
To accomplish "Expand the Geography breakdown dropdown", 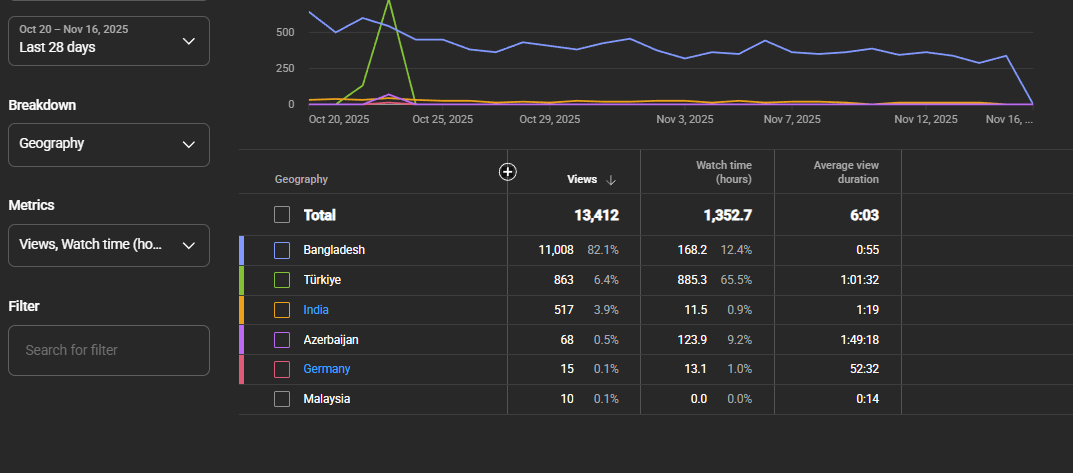I will [109, 144].
